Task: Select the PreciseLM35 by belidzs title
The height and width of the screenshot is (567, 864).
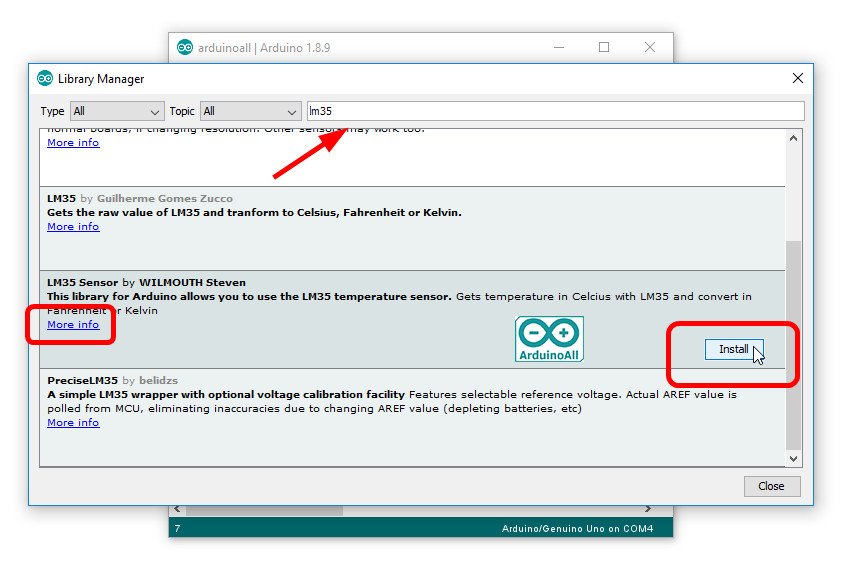Action: coord(112,381)
